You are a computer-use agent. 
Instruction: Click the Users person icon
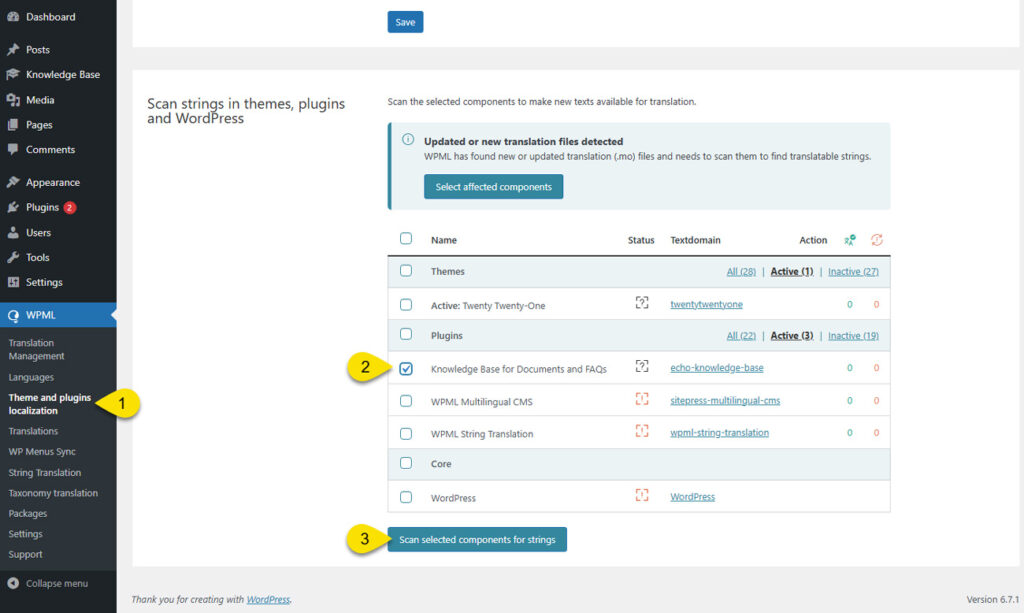[13, 232]
